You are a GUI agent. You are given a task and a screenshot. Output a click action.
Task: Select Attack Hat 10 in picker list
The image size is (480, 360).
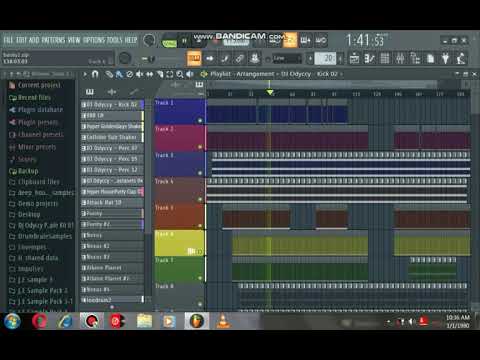(x=112, y=203)
